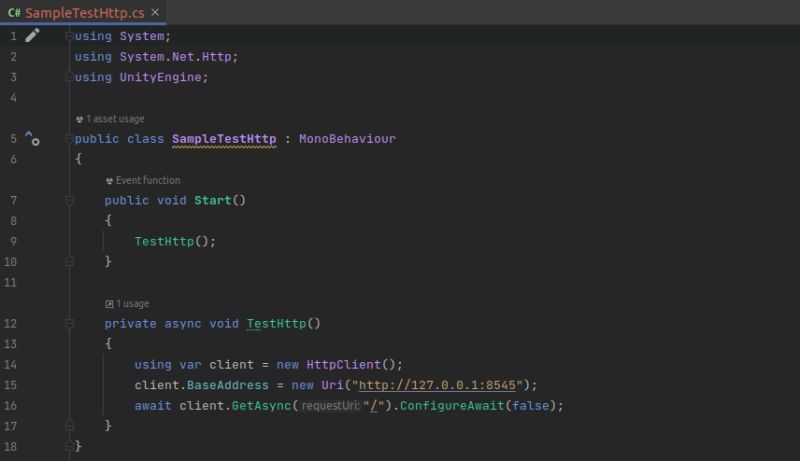
Task: Click the async keyword on line 12
Action: [183, 323]
